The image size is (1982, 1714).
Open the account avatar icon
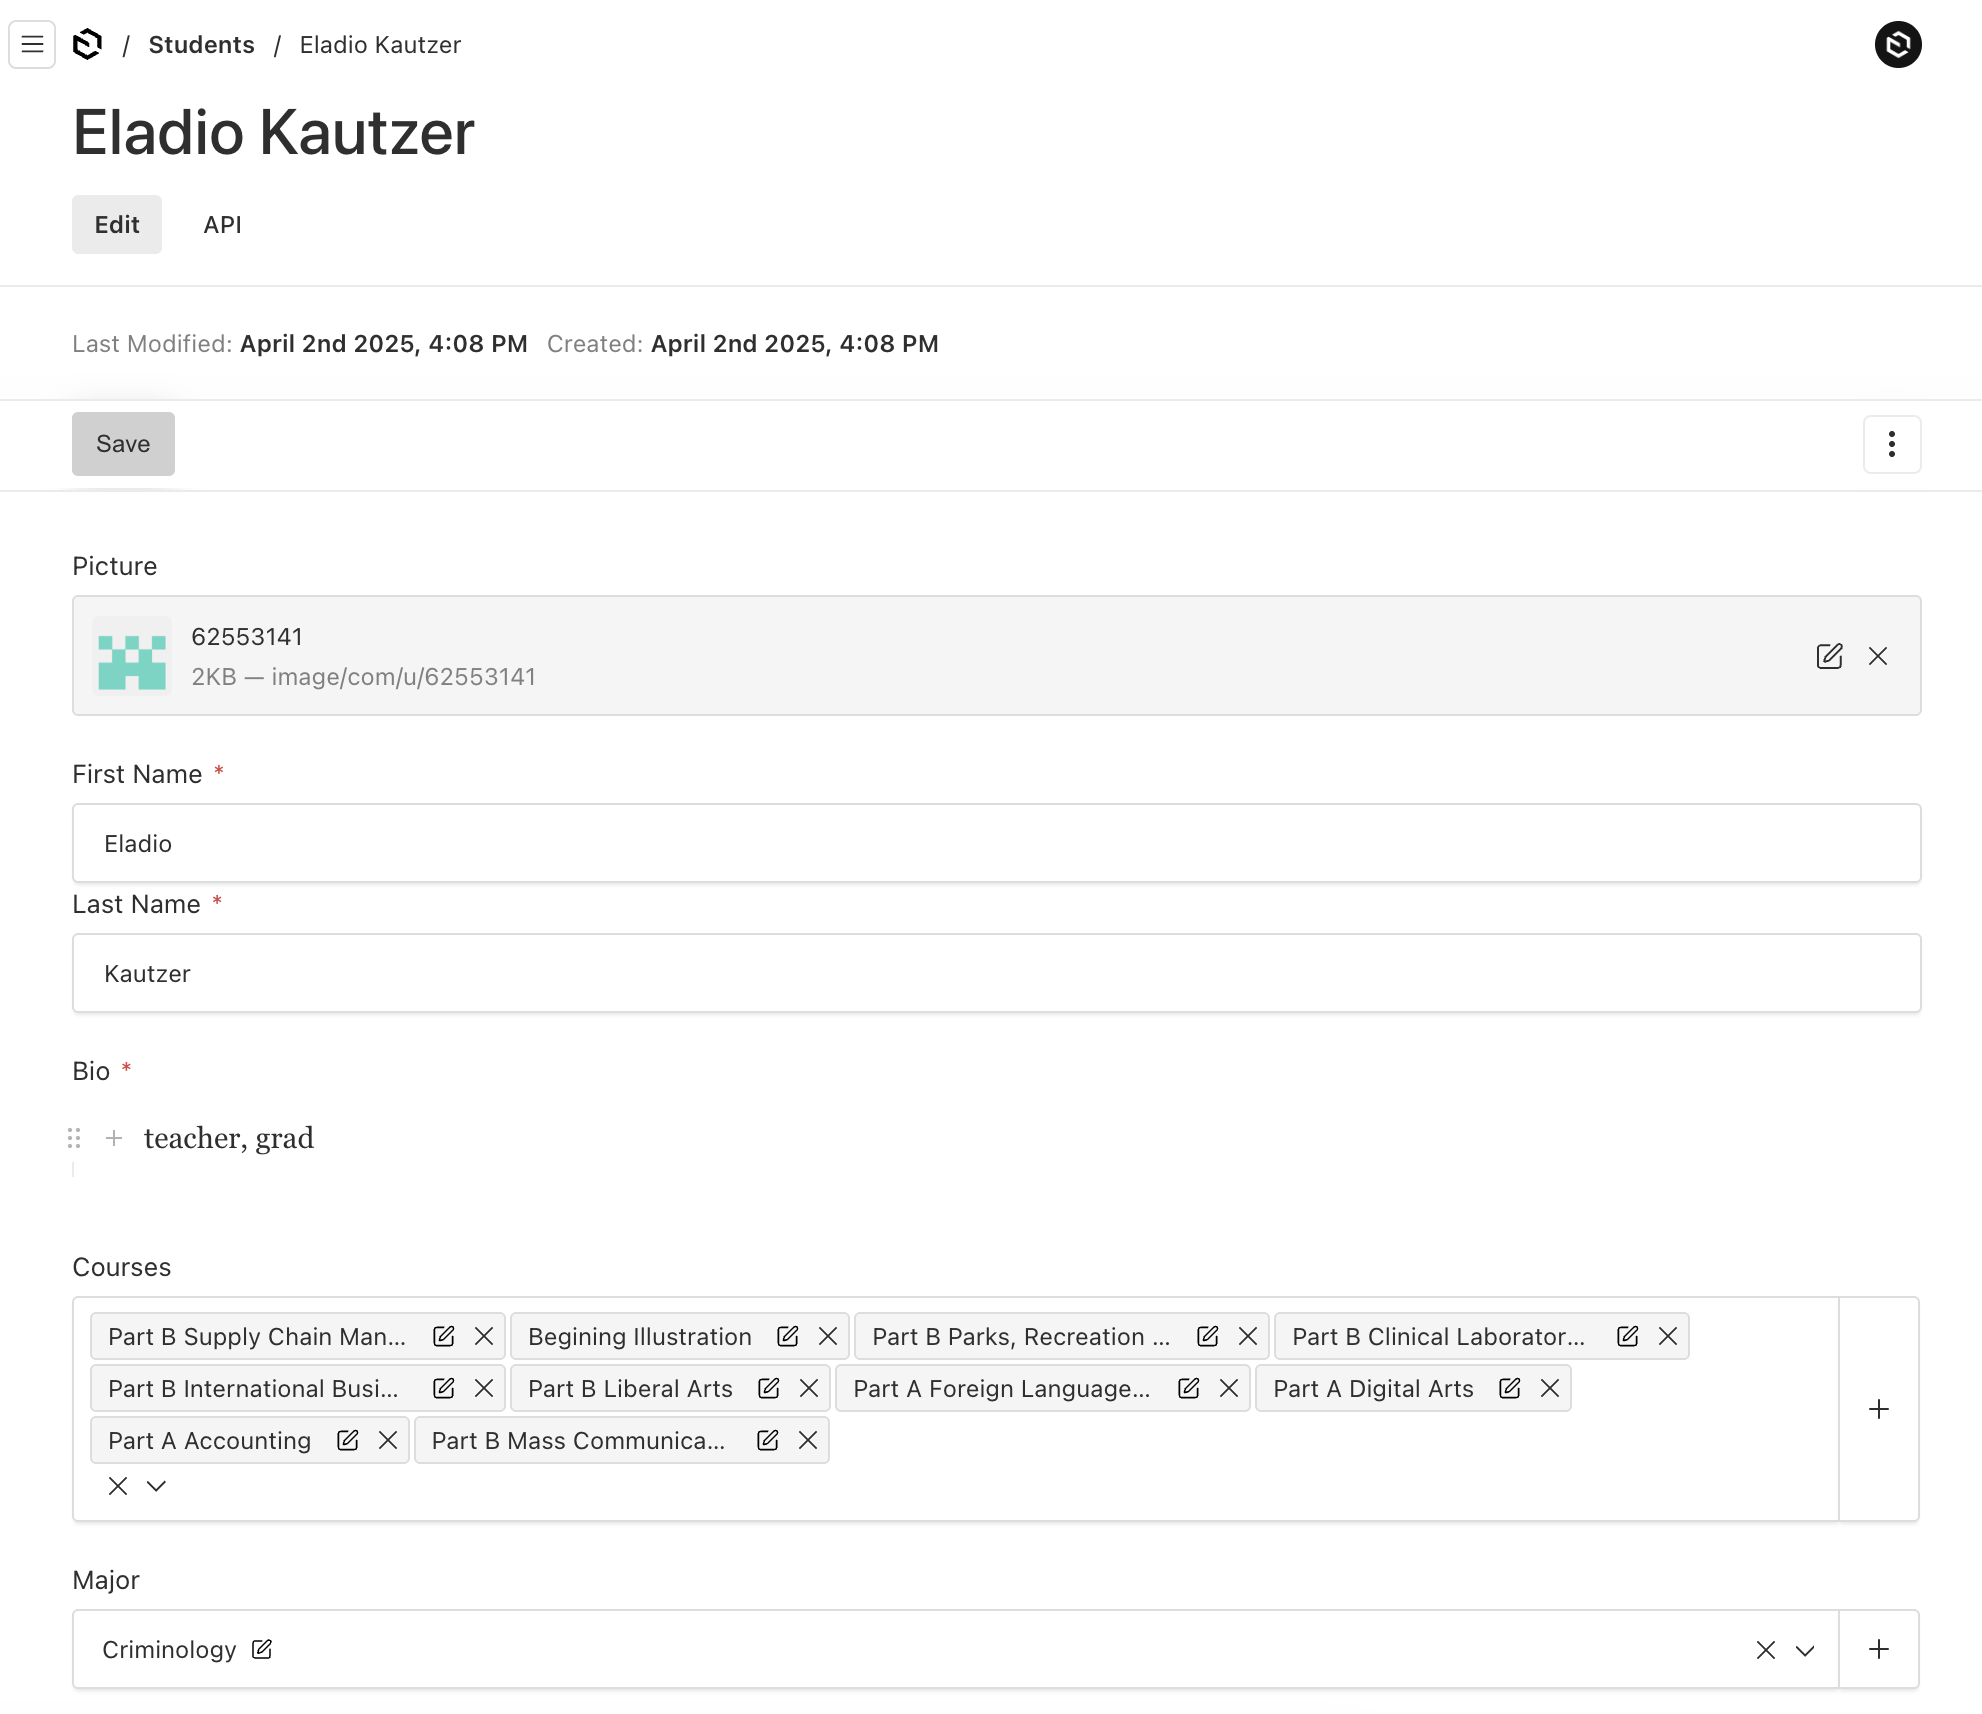click(x=1897, y=45)
